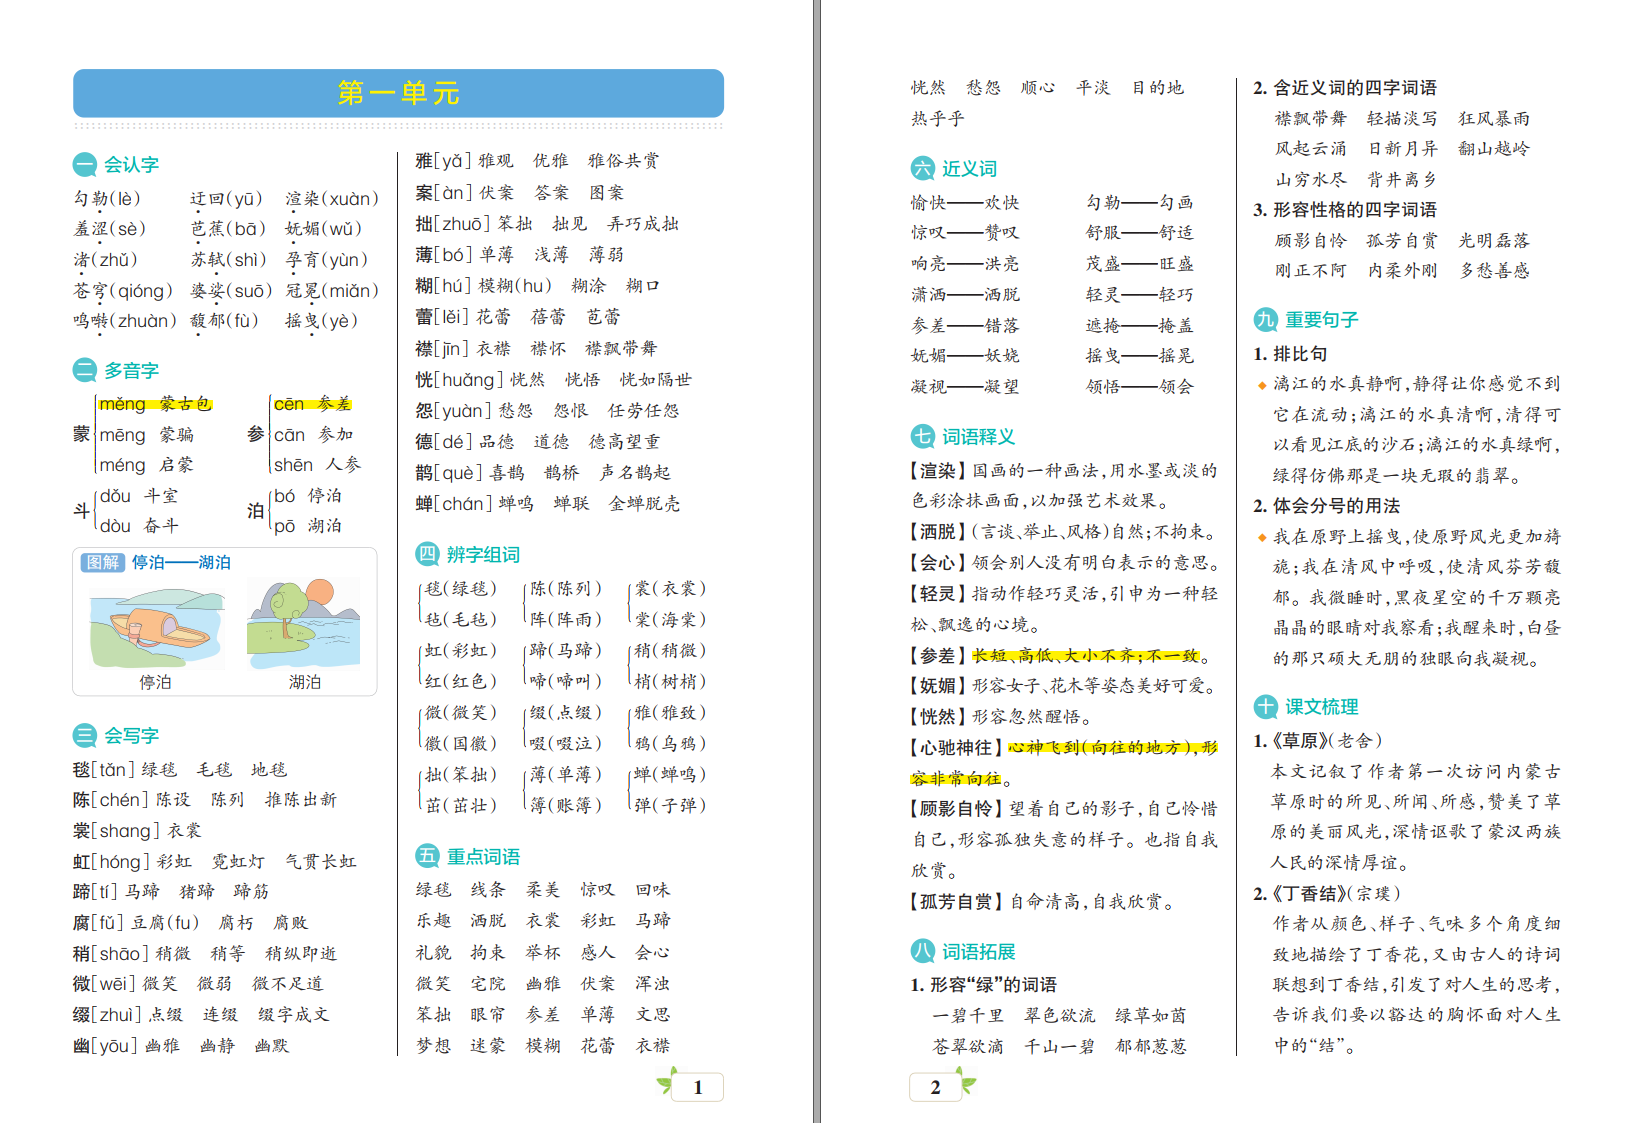
Task: Click subheading "1. 排比句"
Action: [1290, 354]
